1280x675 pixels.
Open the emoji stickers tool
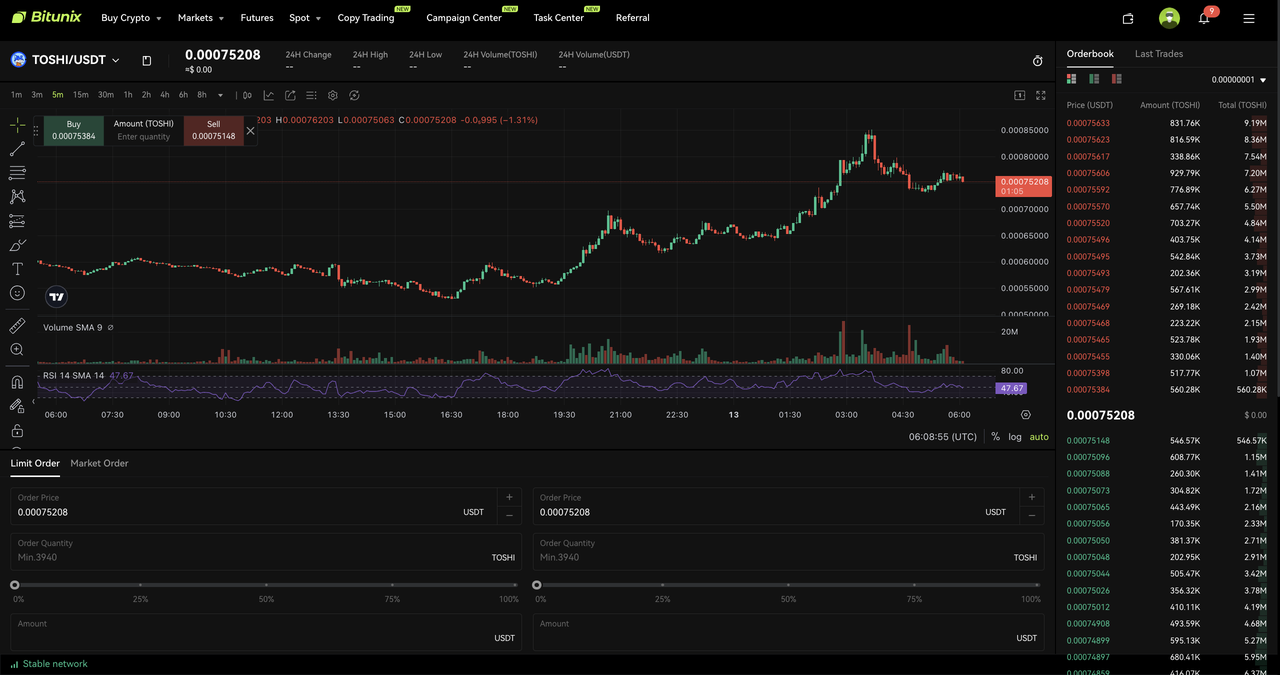pos(16,292)
